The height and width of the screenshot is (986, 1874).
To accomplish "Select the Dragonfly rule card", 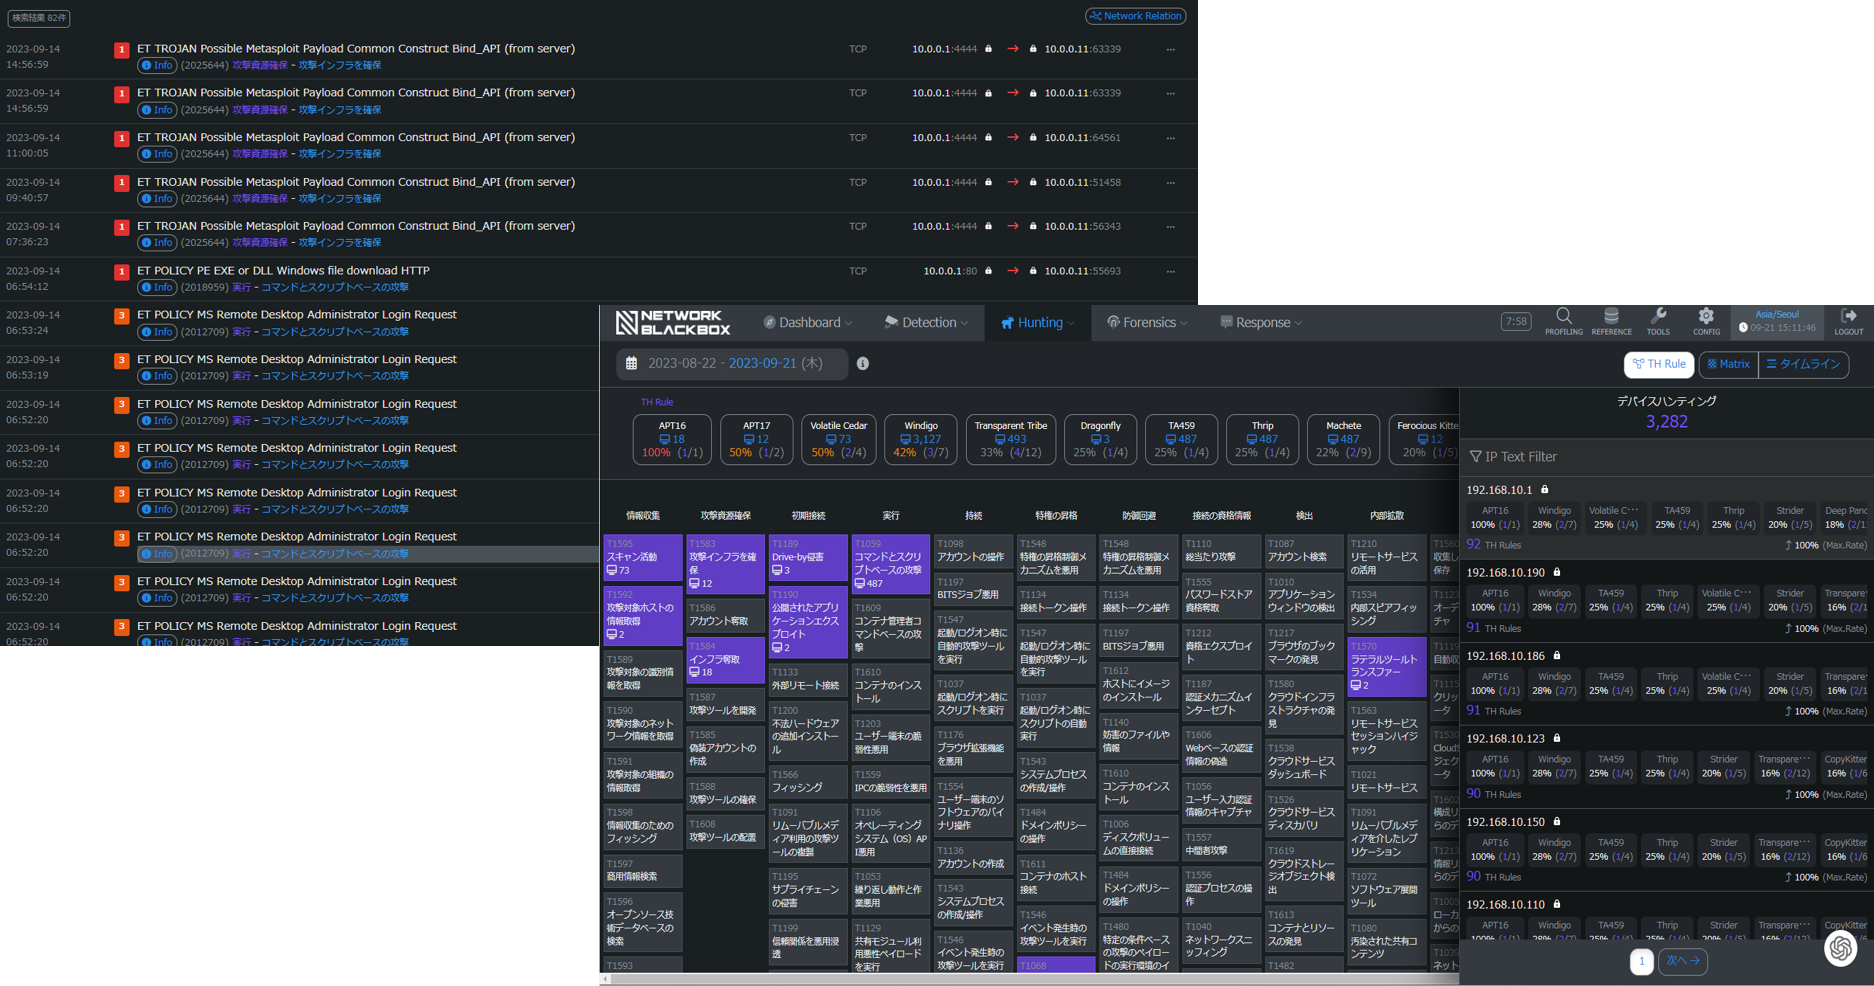I will (1100, 439).
